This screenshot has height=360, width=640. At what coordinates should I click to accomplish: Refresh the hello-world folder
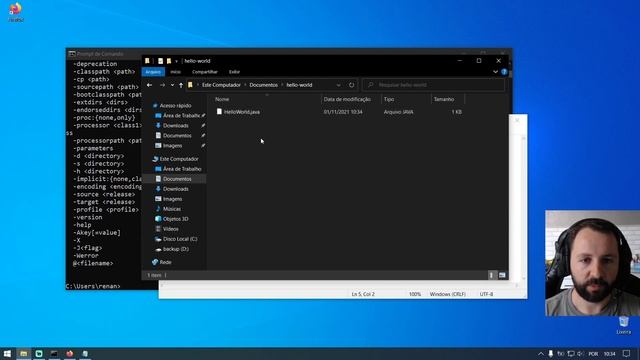[351, 85]
